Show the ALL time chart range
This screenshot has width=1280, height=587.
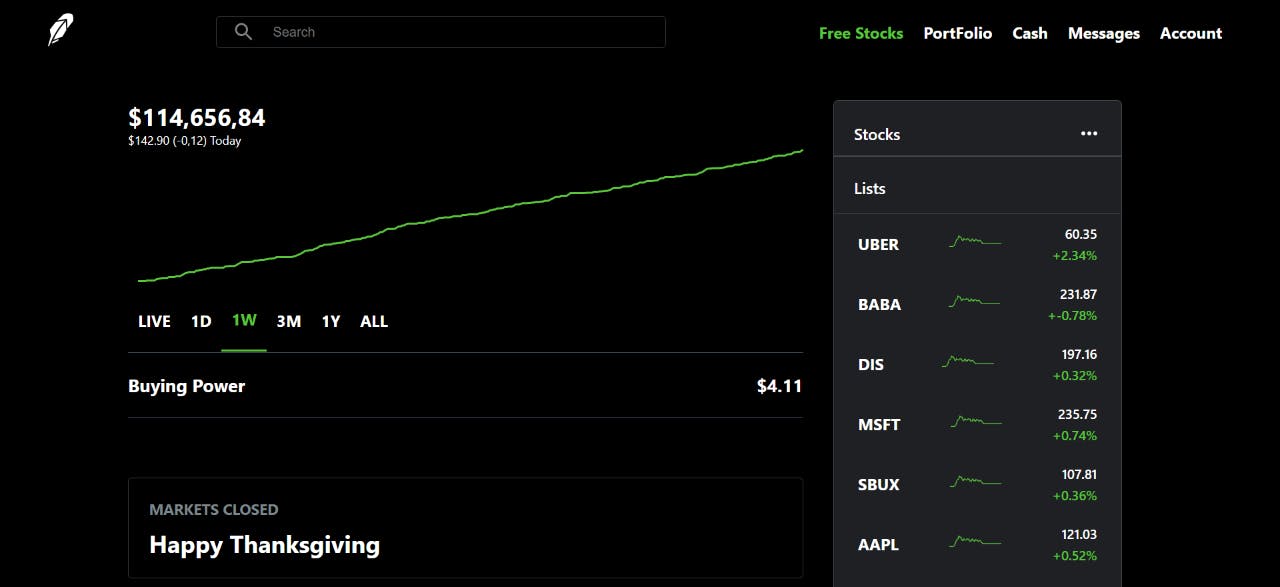(374, 321)
